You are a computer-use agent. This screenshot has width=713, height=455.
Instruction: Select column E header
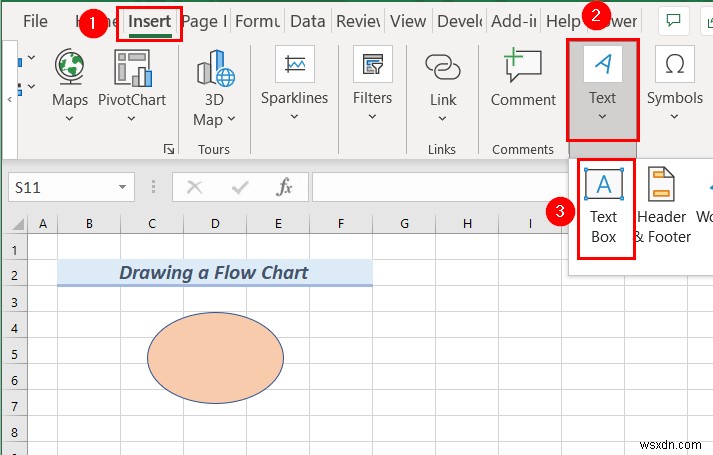(278, 224)
